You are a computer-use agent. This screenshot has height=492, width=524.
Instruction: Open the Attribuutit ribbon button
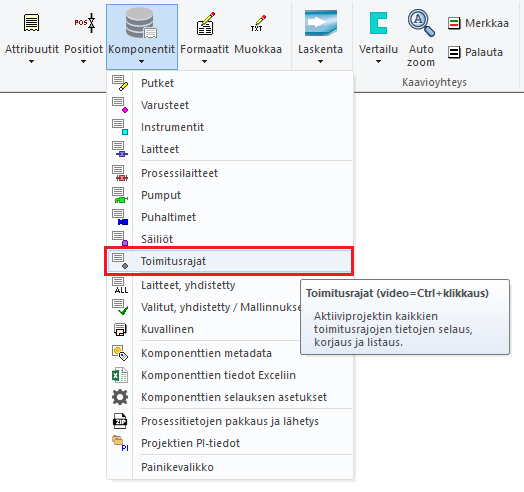point(31,36)
